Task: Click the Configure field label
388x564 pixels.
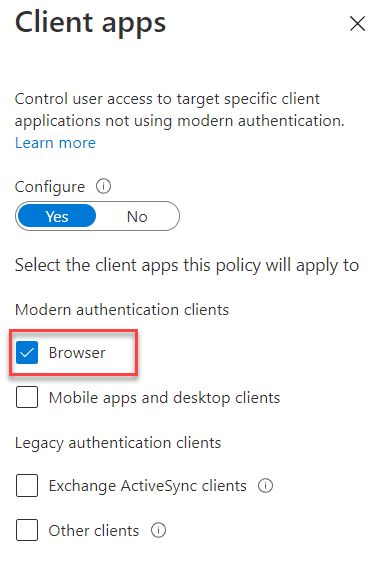Action: click(x=50, y=187)
